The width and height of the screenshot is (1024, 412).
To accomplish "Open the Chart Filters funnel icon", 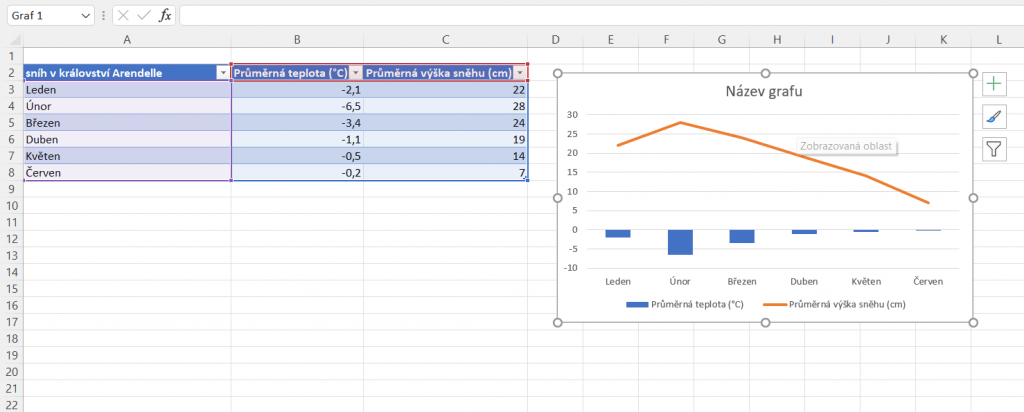I will click(x=994, y=150).
